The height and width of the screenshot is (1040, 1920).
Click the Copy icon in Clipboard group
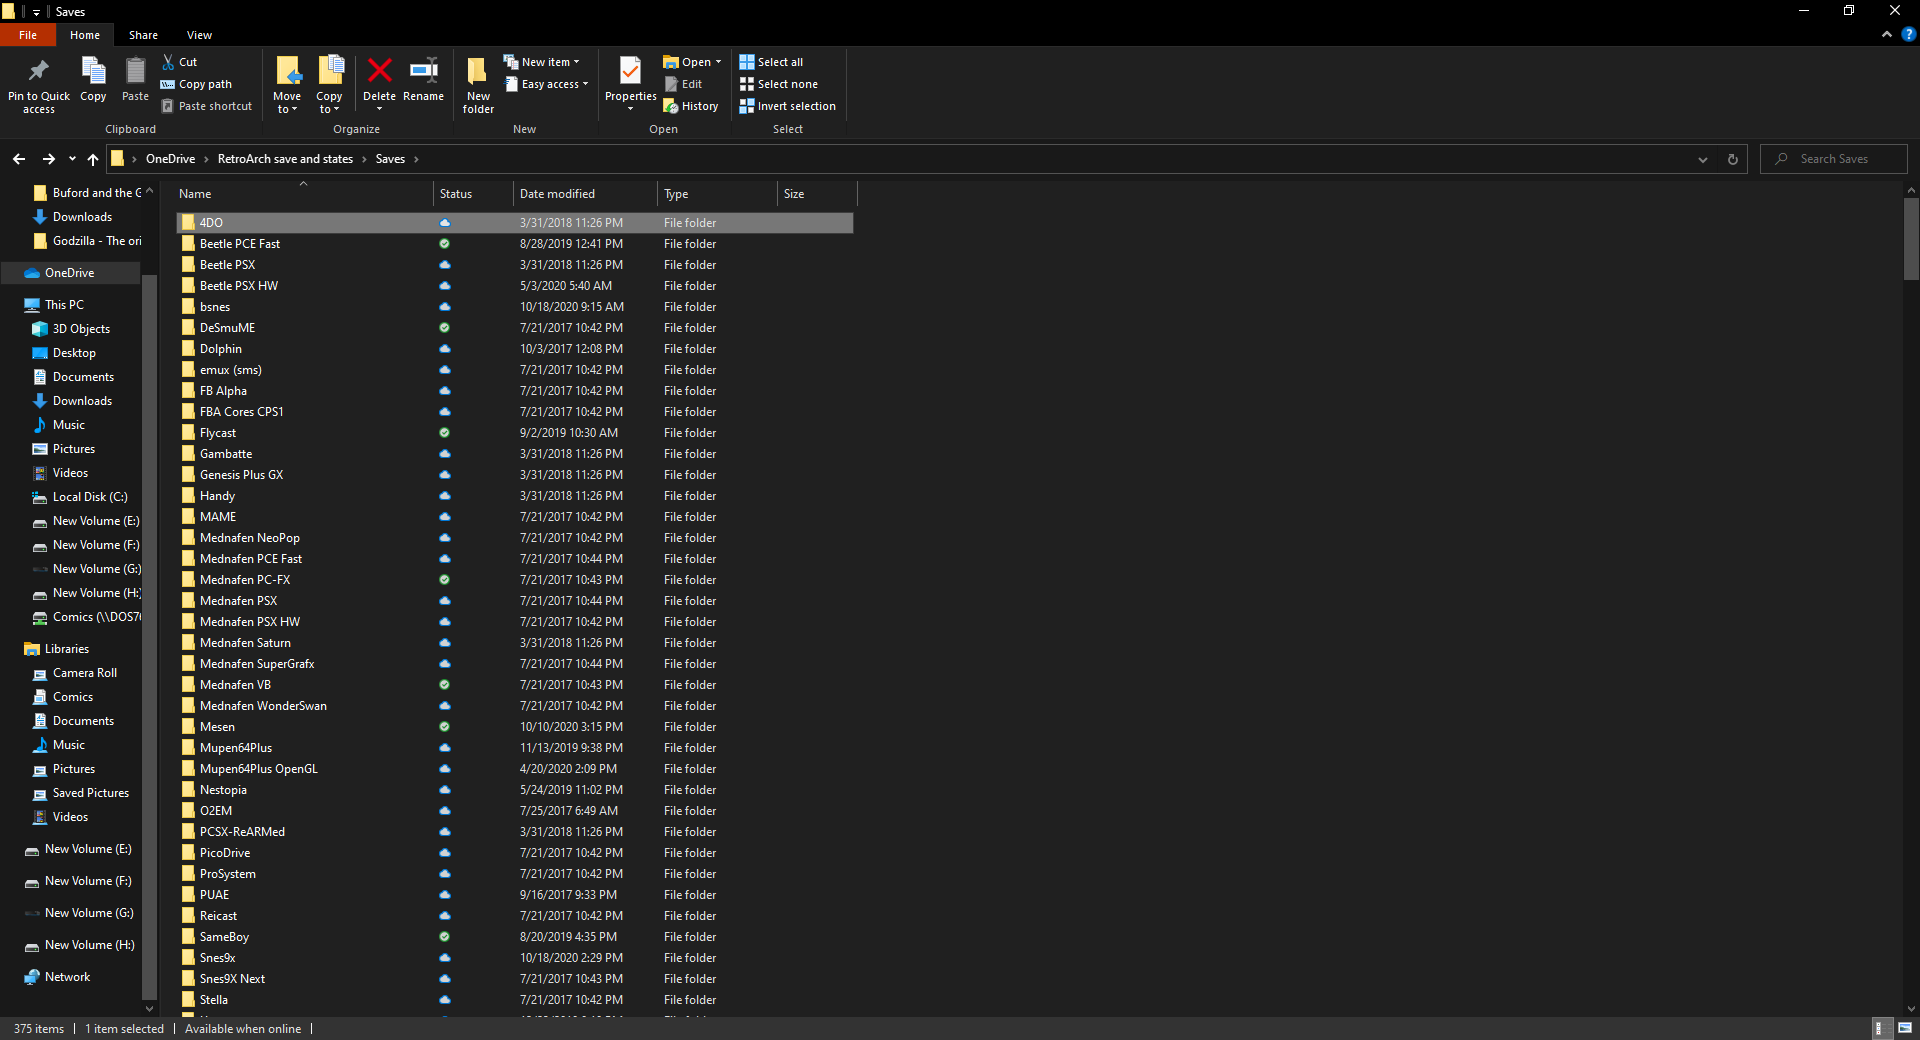93,71
